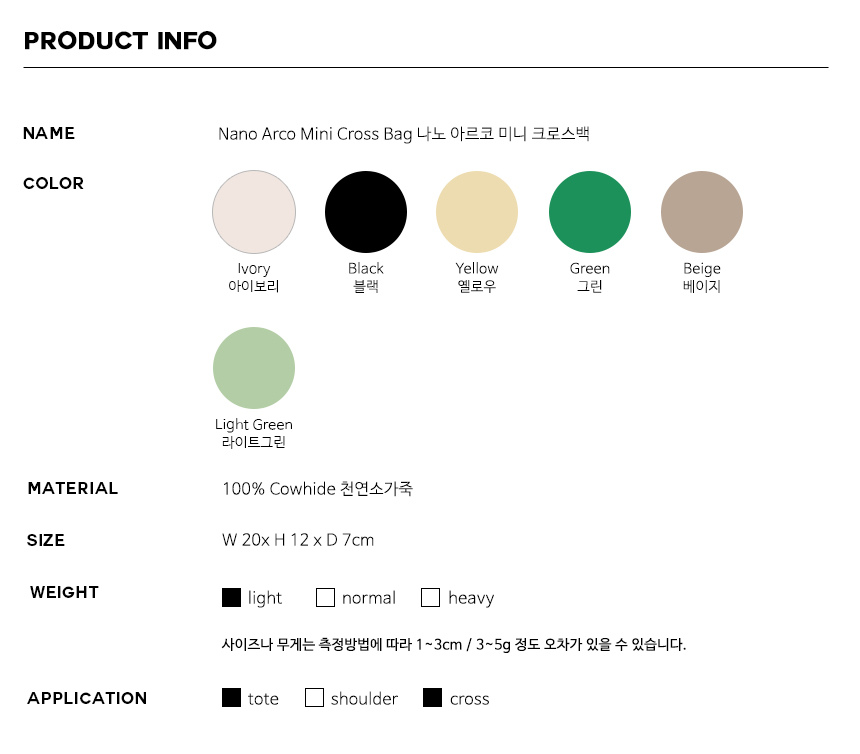Click the size tolerance note in Korean
The width and height of the screenshot is (860, 754).
pyautogui.click(x=454, y=644)
